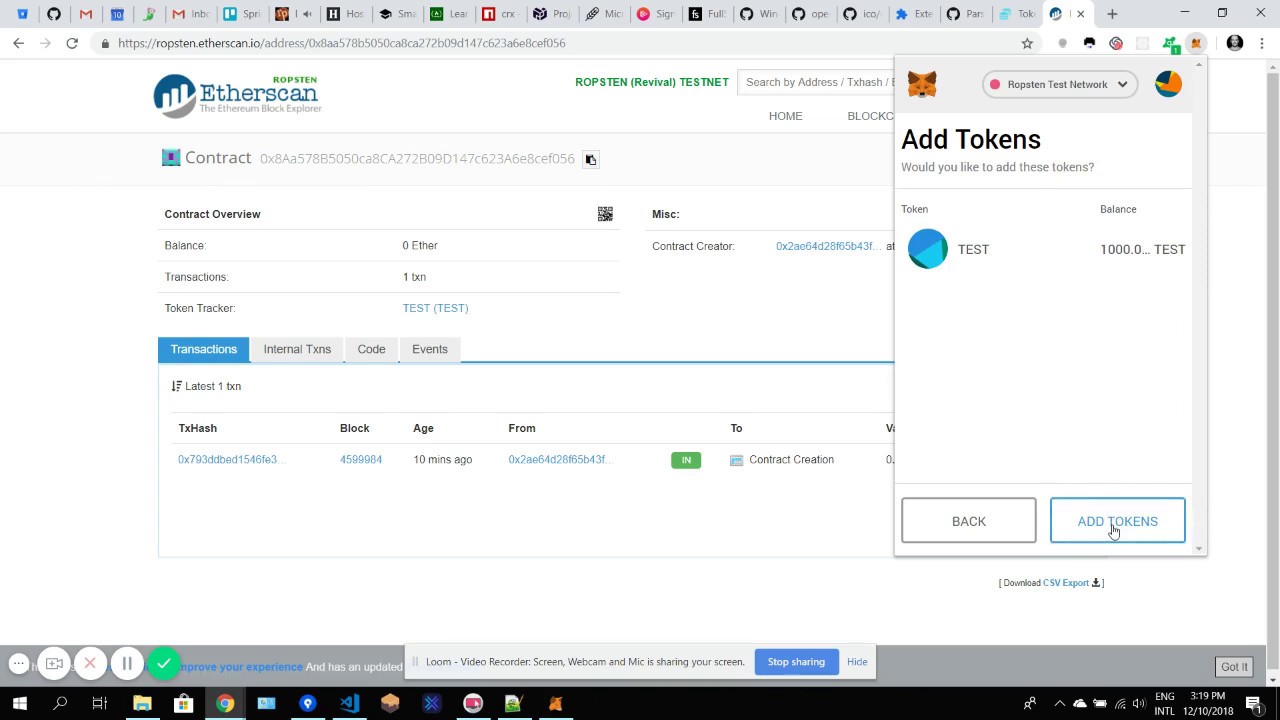
Task: Click the 'Latest 1 txn' sort label
Action: pyautogui.click(x=206, y=386)
